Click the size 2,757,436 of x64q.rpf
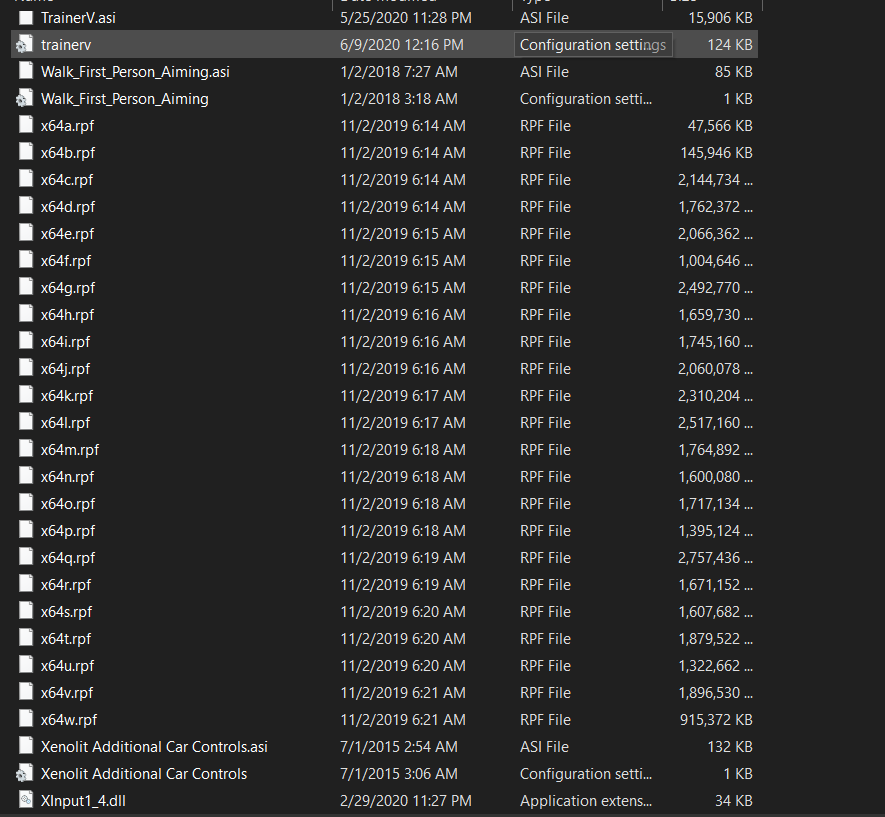Image resolution: width=885 pixels, height=817 pixels. point(715,558)
